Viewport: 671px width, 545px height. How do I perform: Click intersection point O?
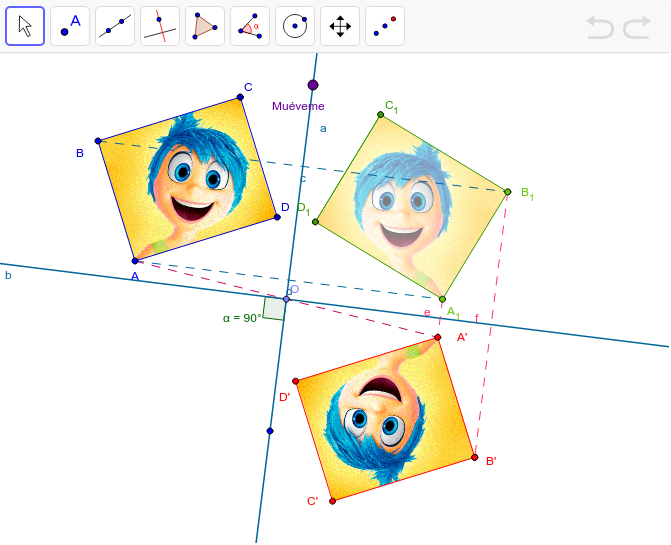coord(286,299)
